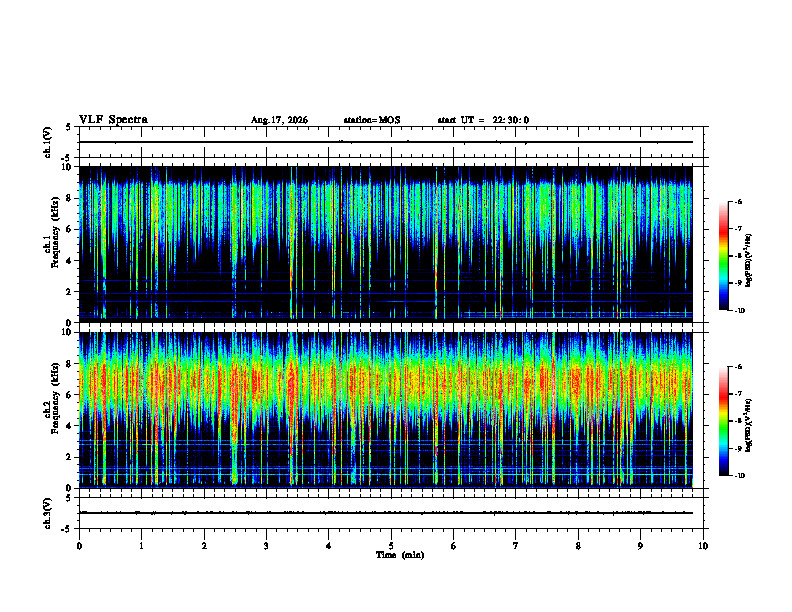Select the date text "Aug.17, 2026"
This screenshot has width=792, height=612.
(x=279, y=120)
